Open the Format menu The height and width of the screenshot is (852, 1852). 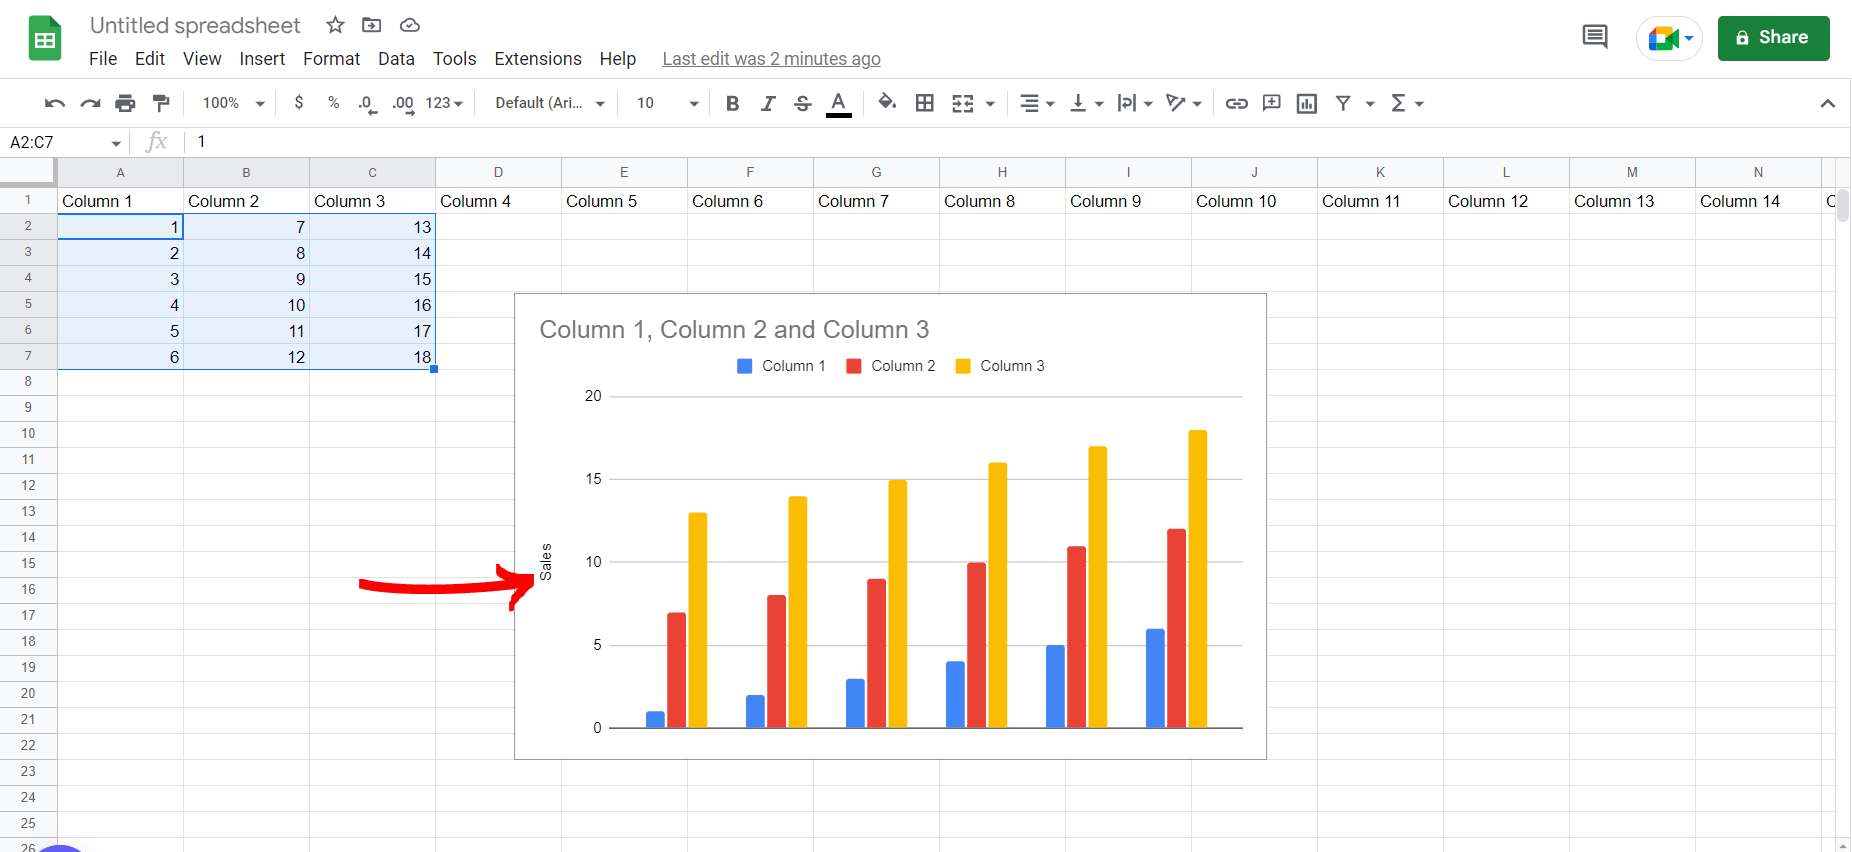(331, 59)
